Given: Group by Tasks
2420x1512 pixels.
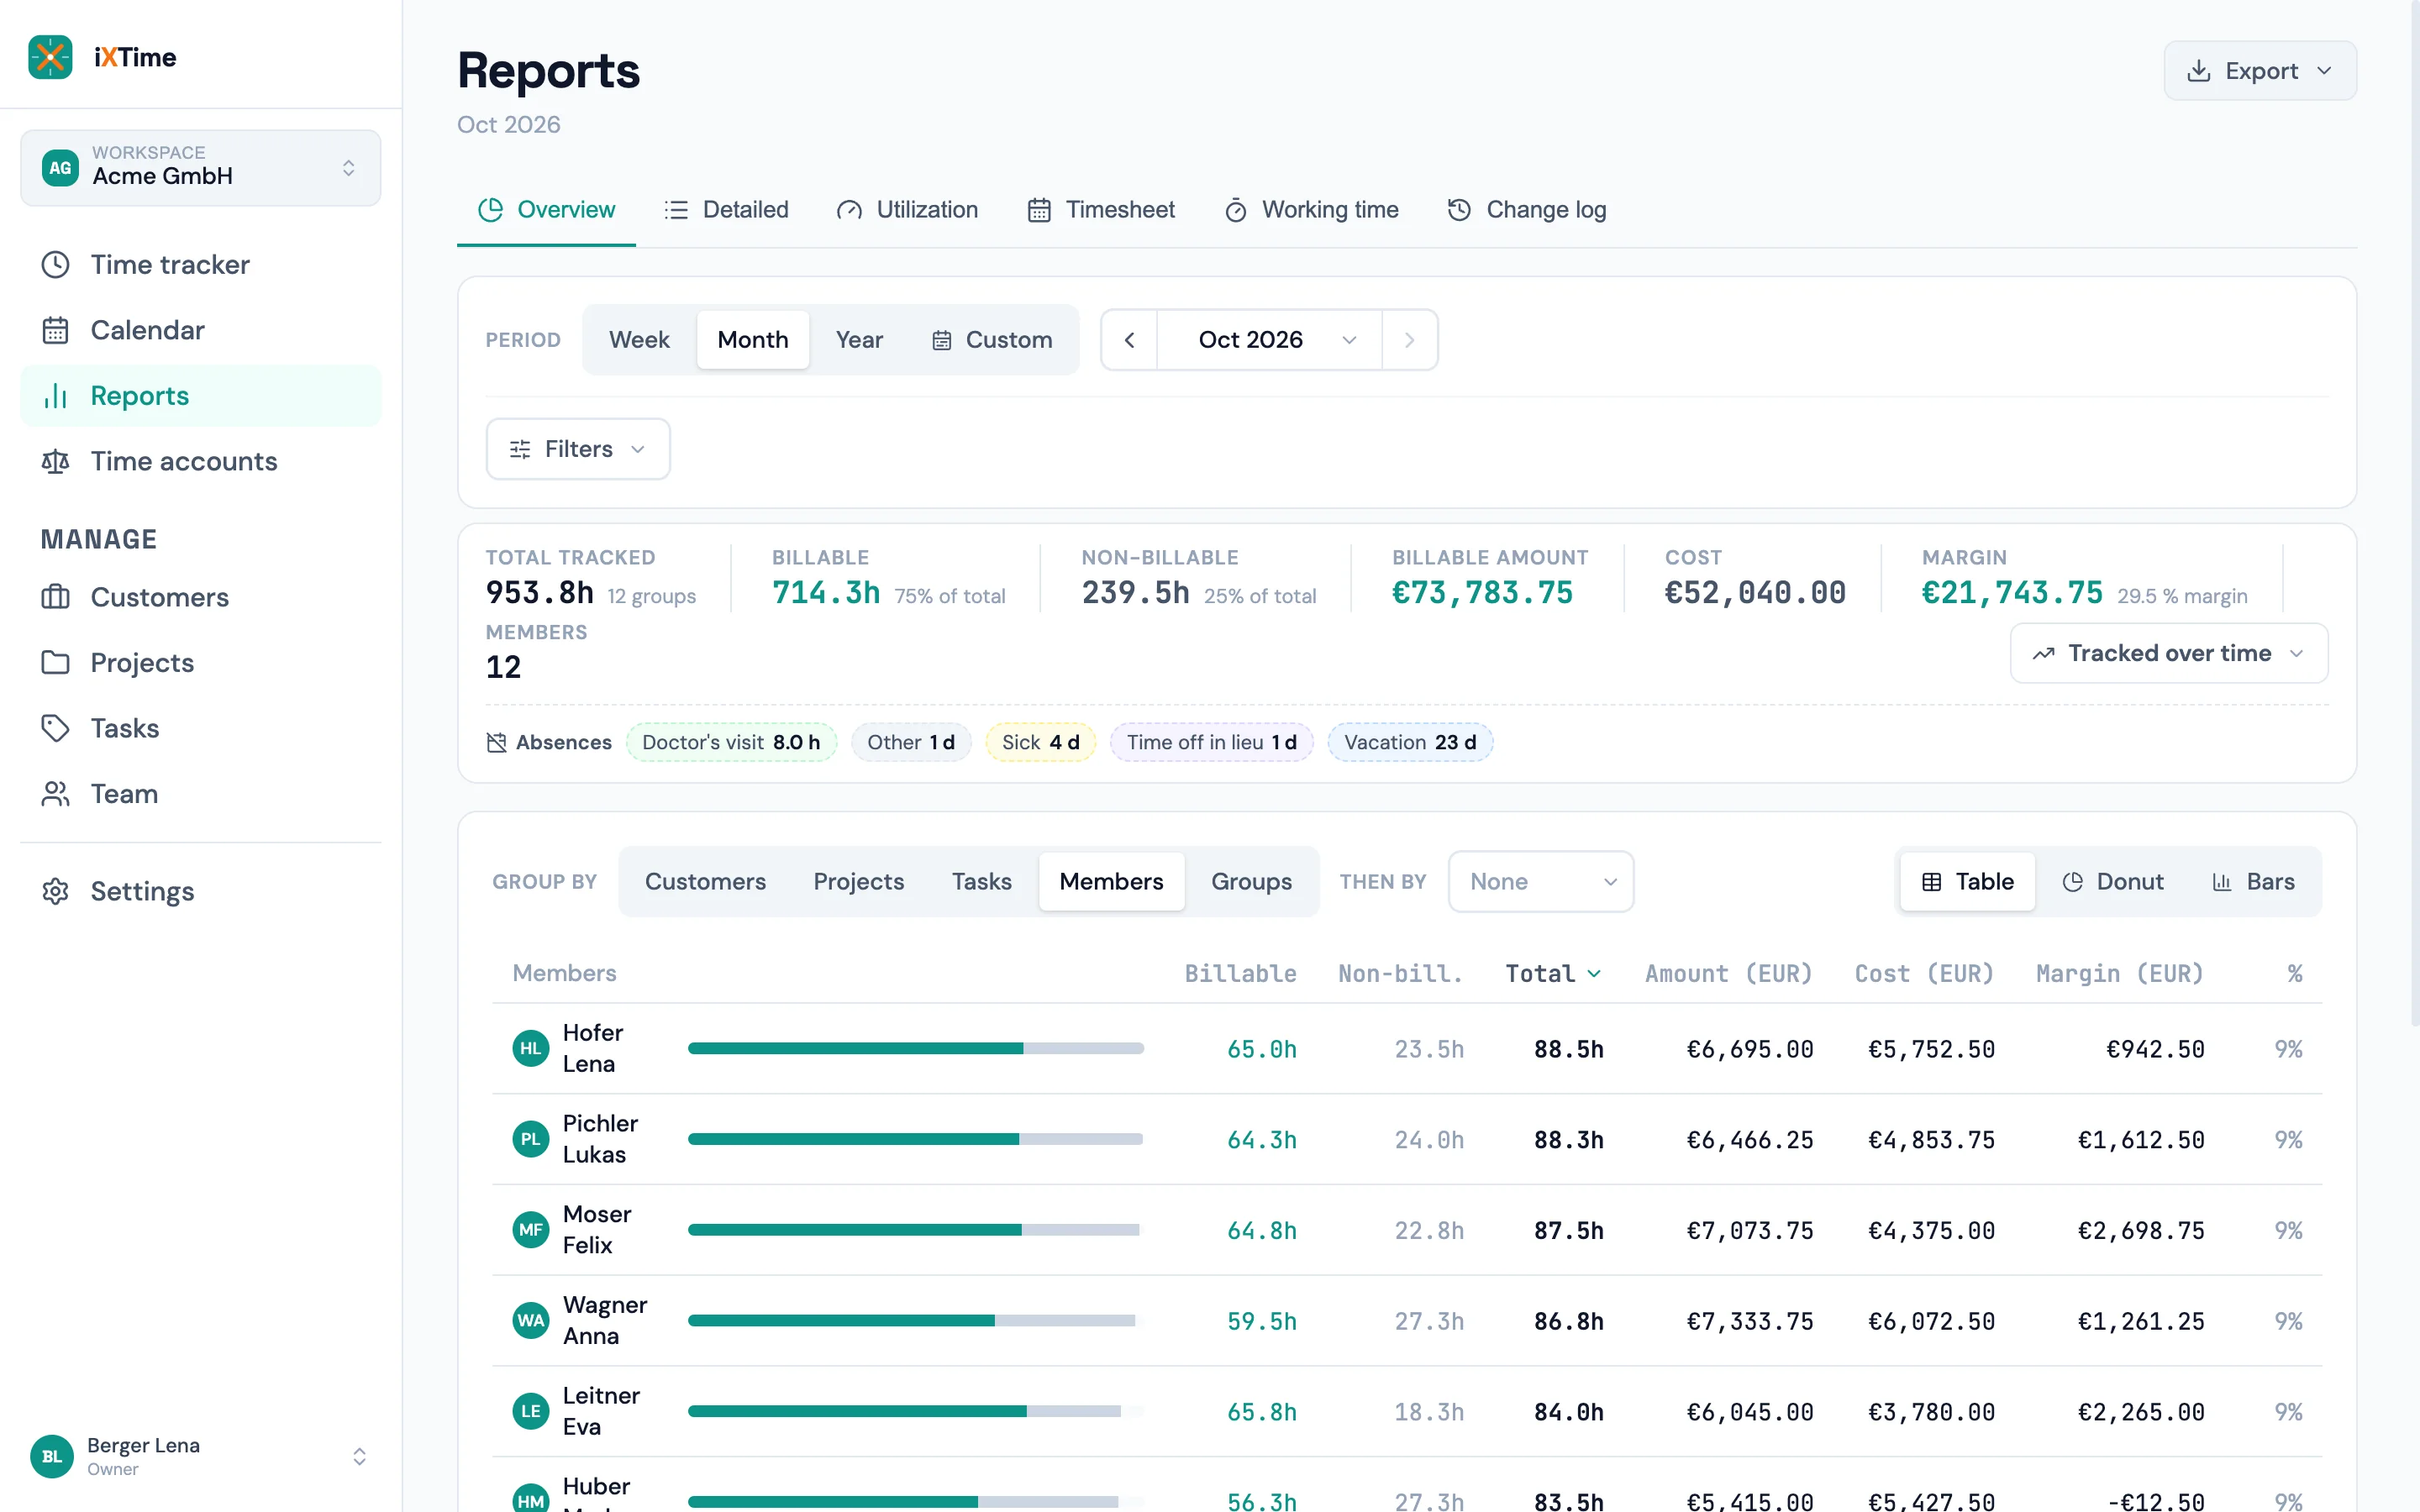Looking at the screenshot, I should click(981, 881).
